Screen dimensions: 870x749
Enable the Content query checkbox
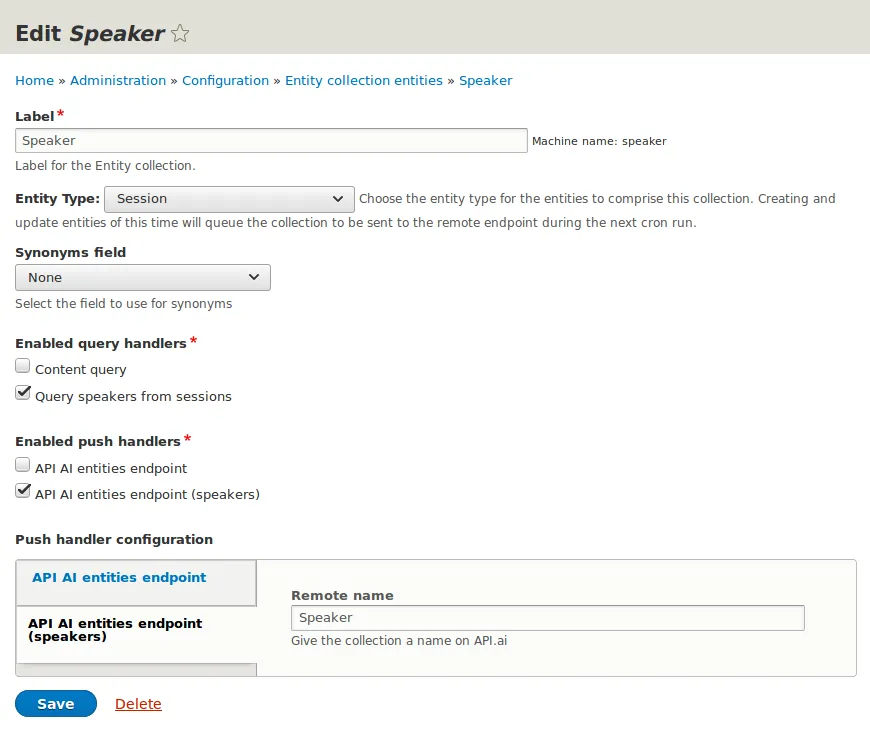pyautogui.click(x=23, y=366)
